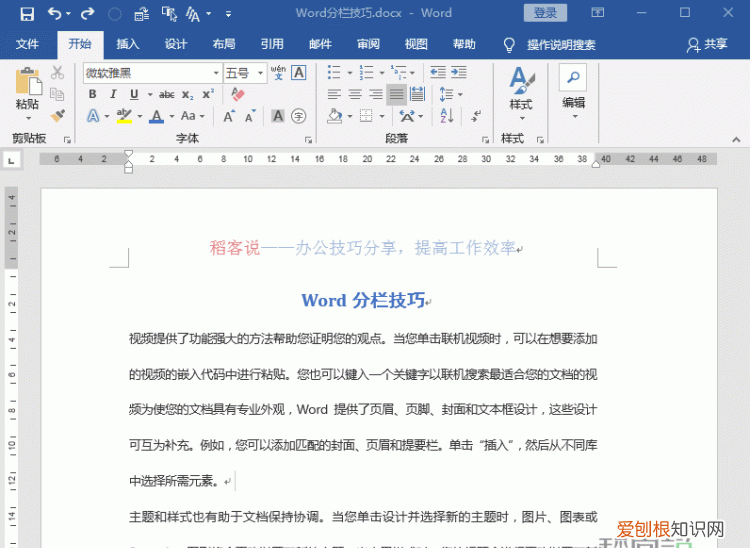Apply yellow text highlight color
The height and width of the screenshot is (548, 750).
tap(124, 116)
